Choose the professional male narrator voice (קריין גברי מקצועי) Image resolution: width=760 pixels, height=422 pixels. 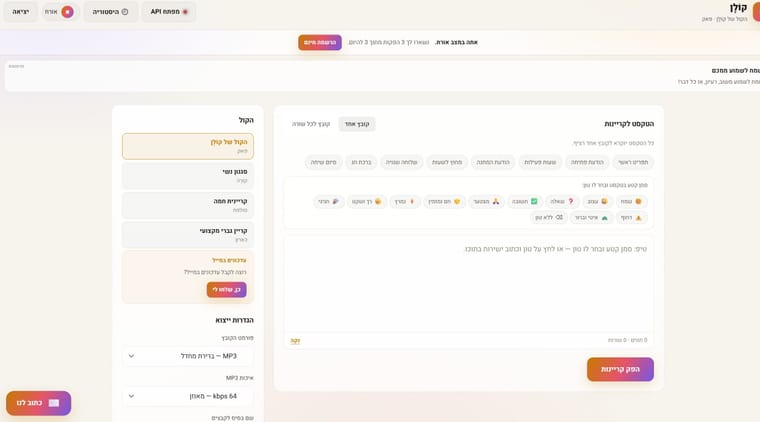188,234
